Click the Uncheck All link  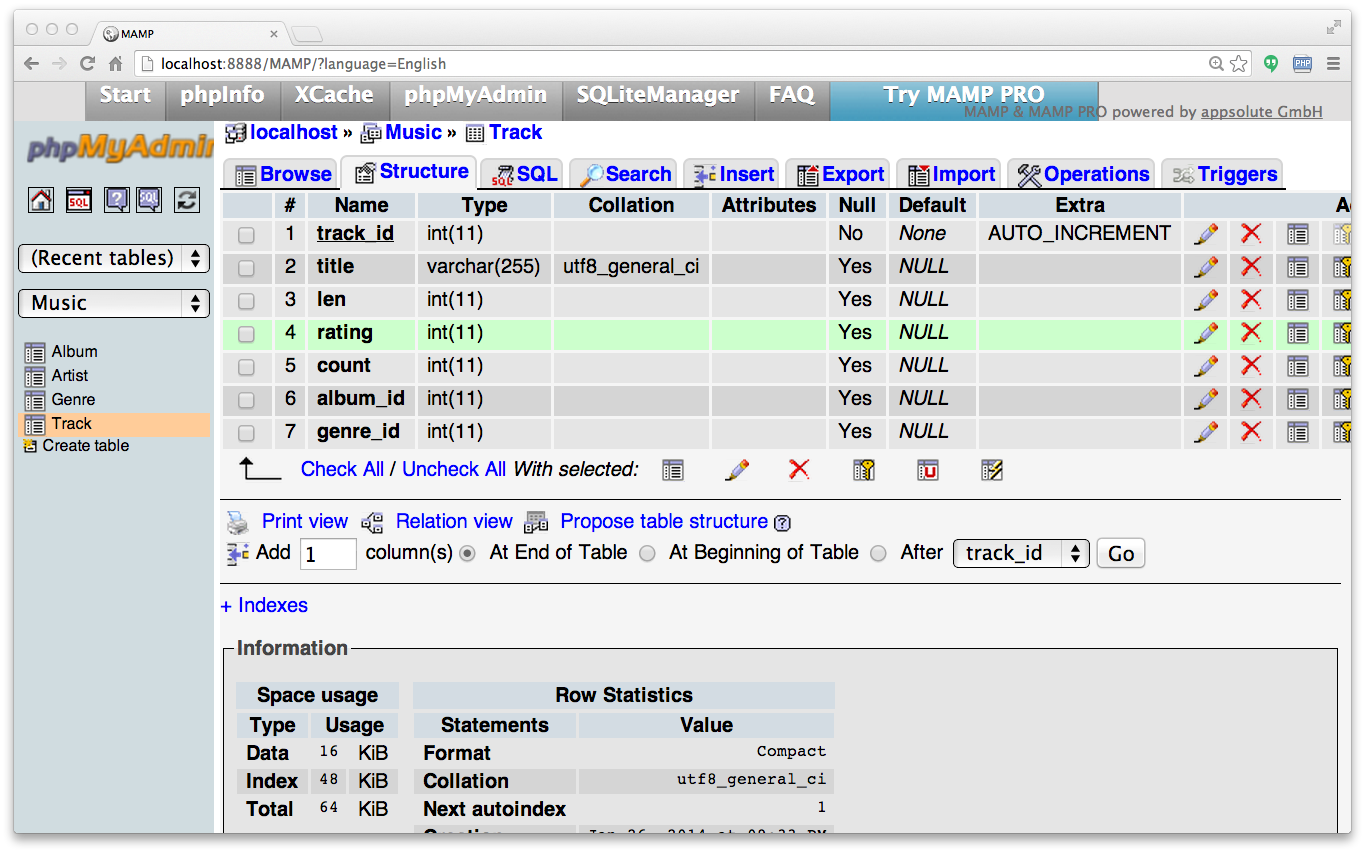(x=454, y=469)
